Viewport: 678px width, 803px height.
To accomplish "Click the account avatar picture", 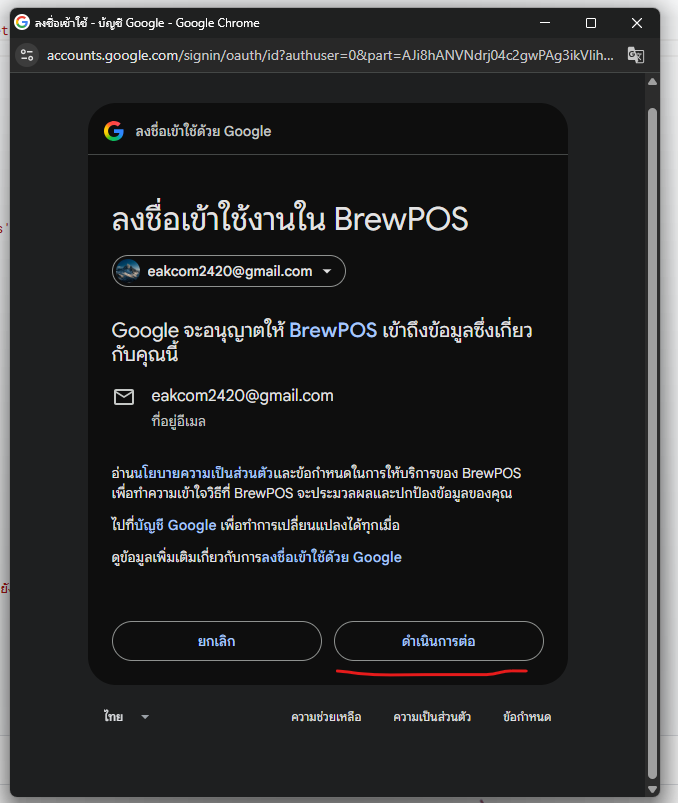I will [x=128, y=271].
